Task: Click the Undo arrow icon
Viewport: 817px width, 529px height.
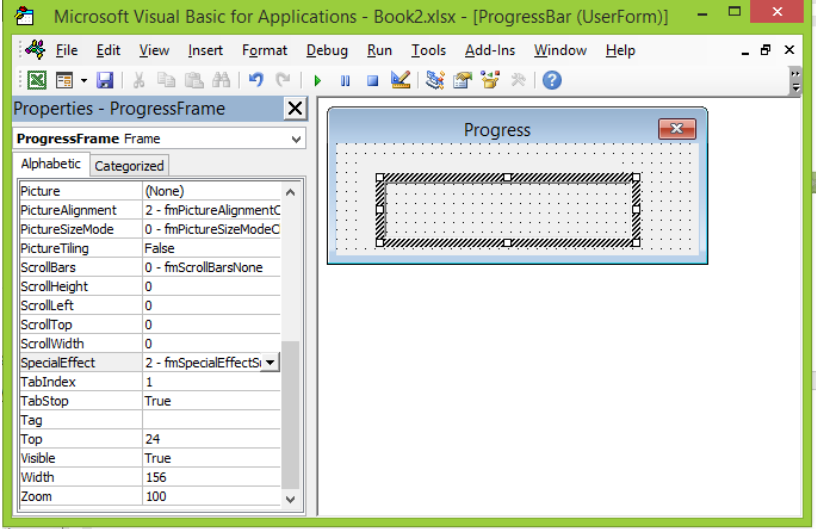Action: (256, 80)
